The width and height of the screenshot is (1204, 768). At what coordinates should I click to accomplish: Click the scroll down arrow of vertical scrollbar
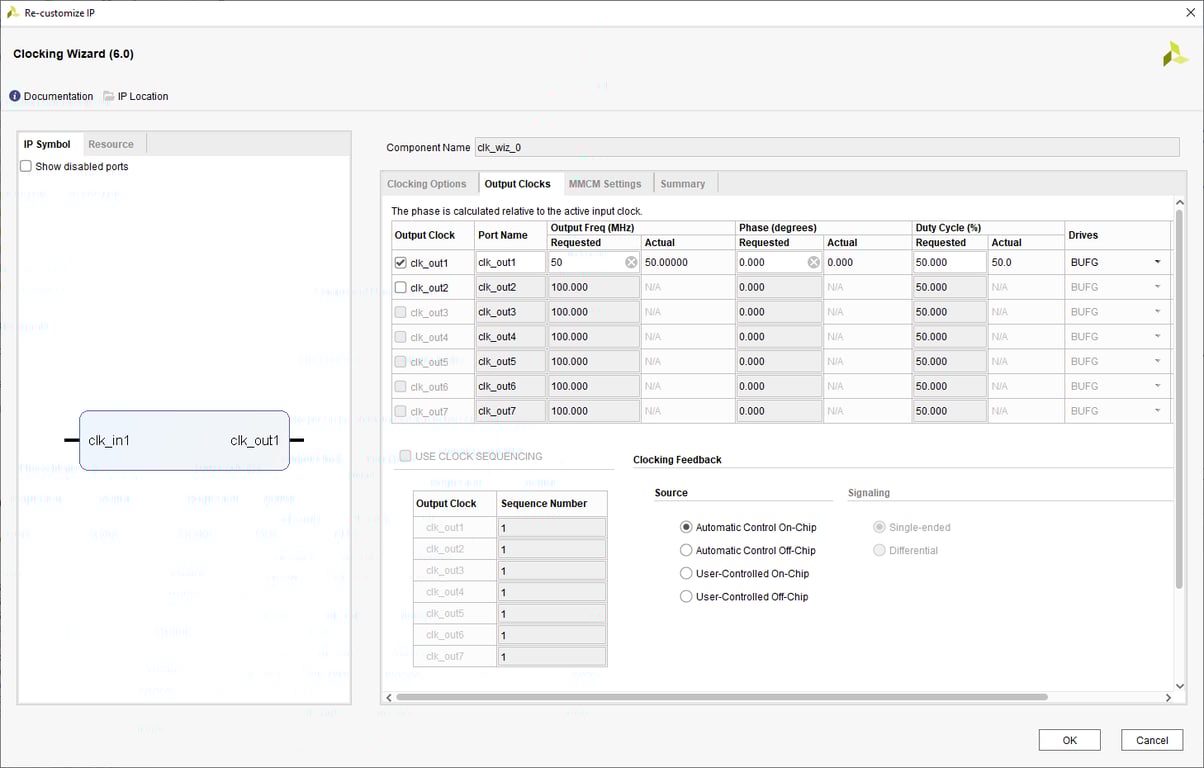pos(1180,686)
